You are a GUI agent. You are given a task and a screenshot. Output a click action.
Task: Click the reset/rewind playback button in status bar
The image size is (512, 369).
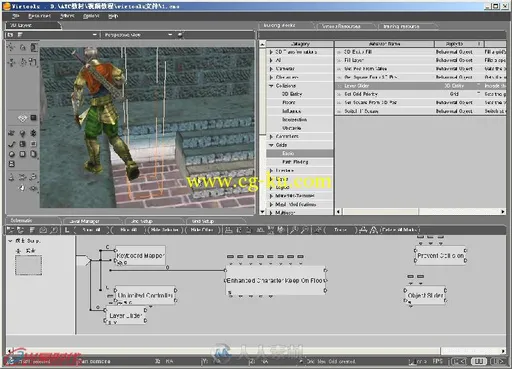459,361
